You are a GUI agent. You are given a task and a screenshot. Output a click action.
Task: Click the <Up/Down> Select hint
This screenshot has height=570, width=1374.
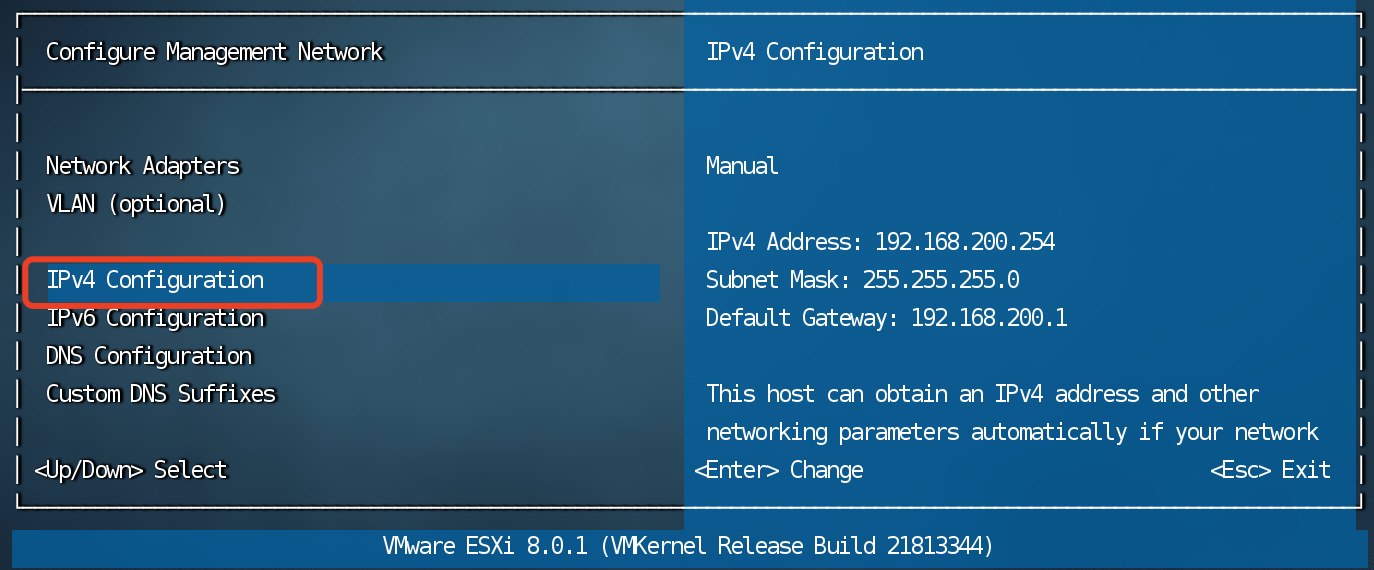(x=131, y=470)
